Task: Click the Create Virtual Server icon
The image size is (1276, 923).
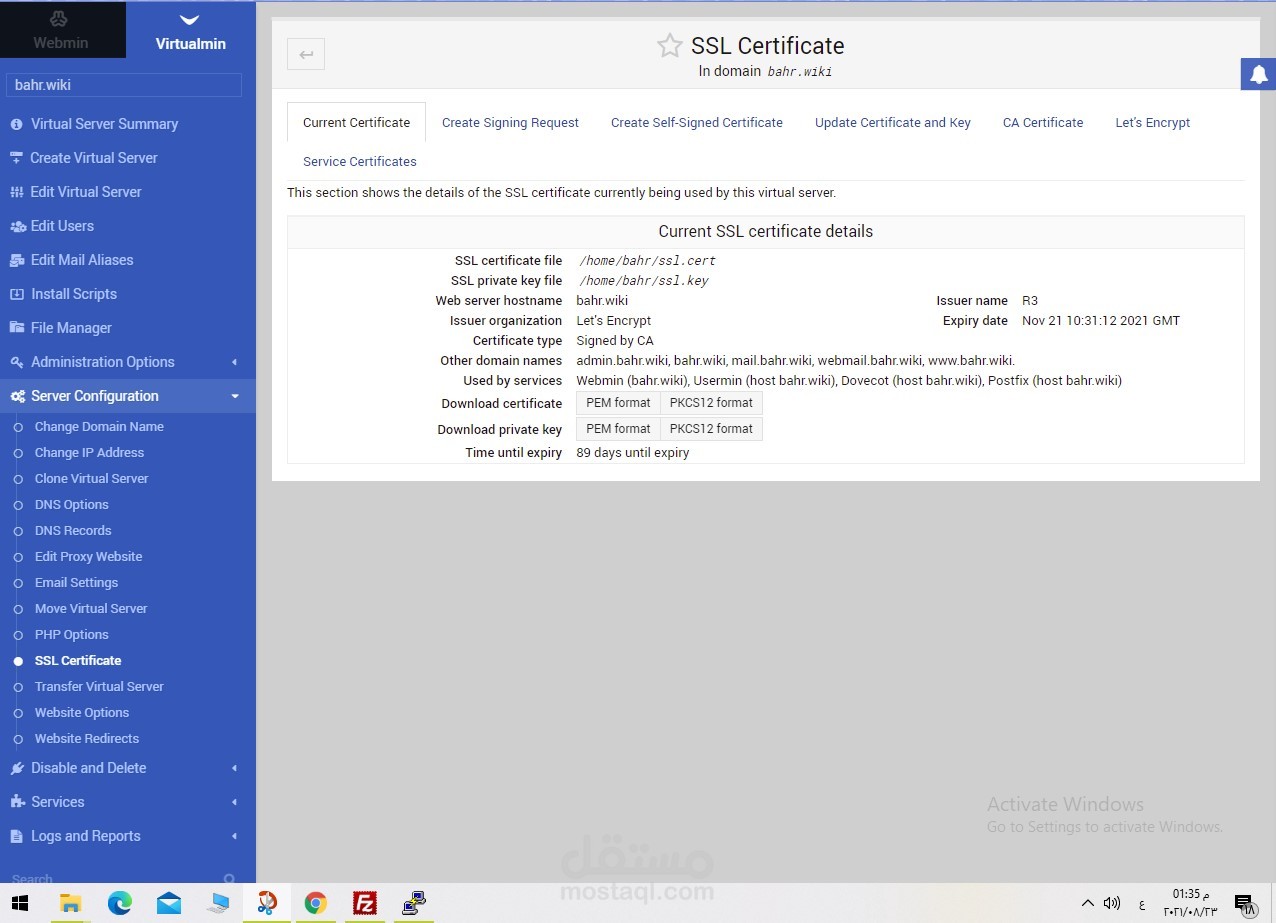Action: 16,158
